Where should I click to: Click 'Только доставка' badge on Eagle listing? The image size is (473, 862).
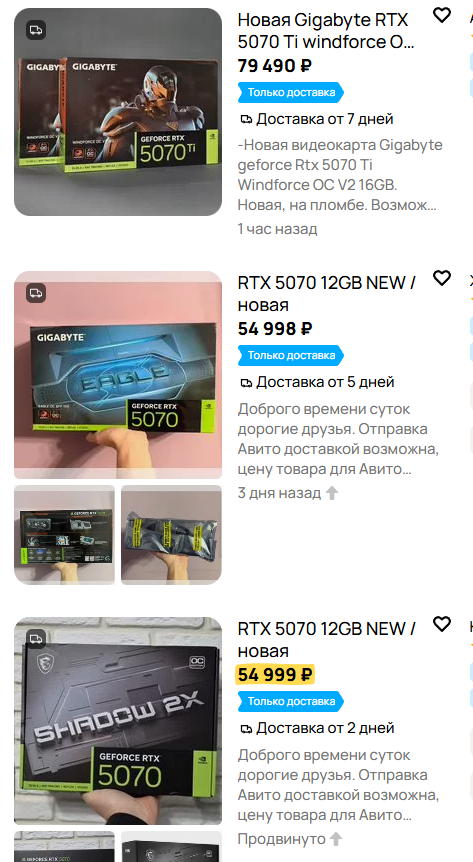tap(290, 355)
